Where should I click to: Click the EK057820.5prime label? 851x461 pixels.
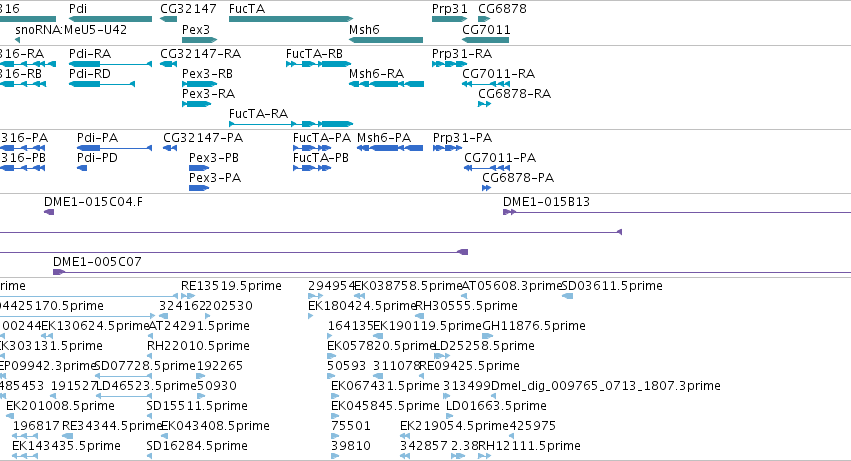click(x=381, y=346)
